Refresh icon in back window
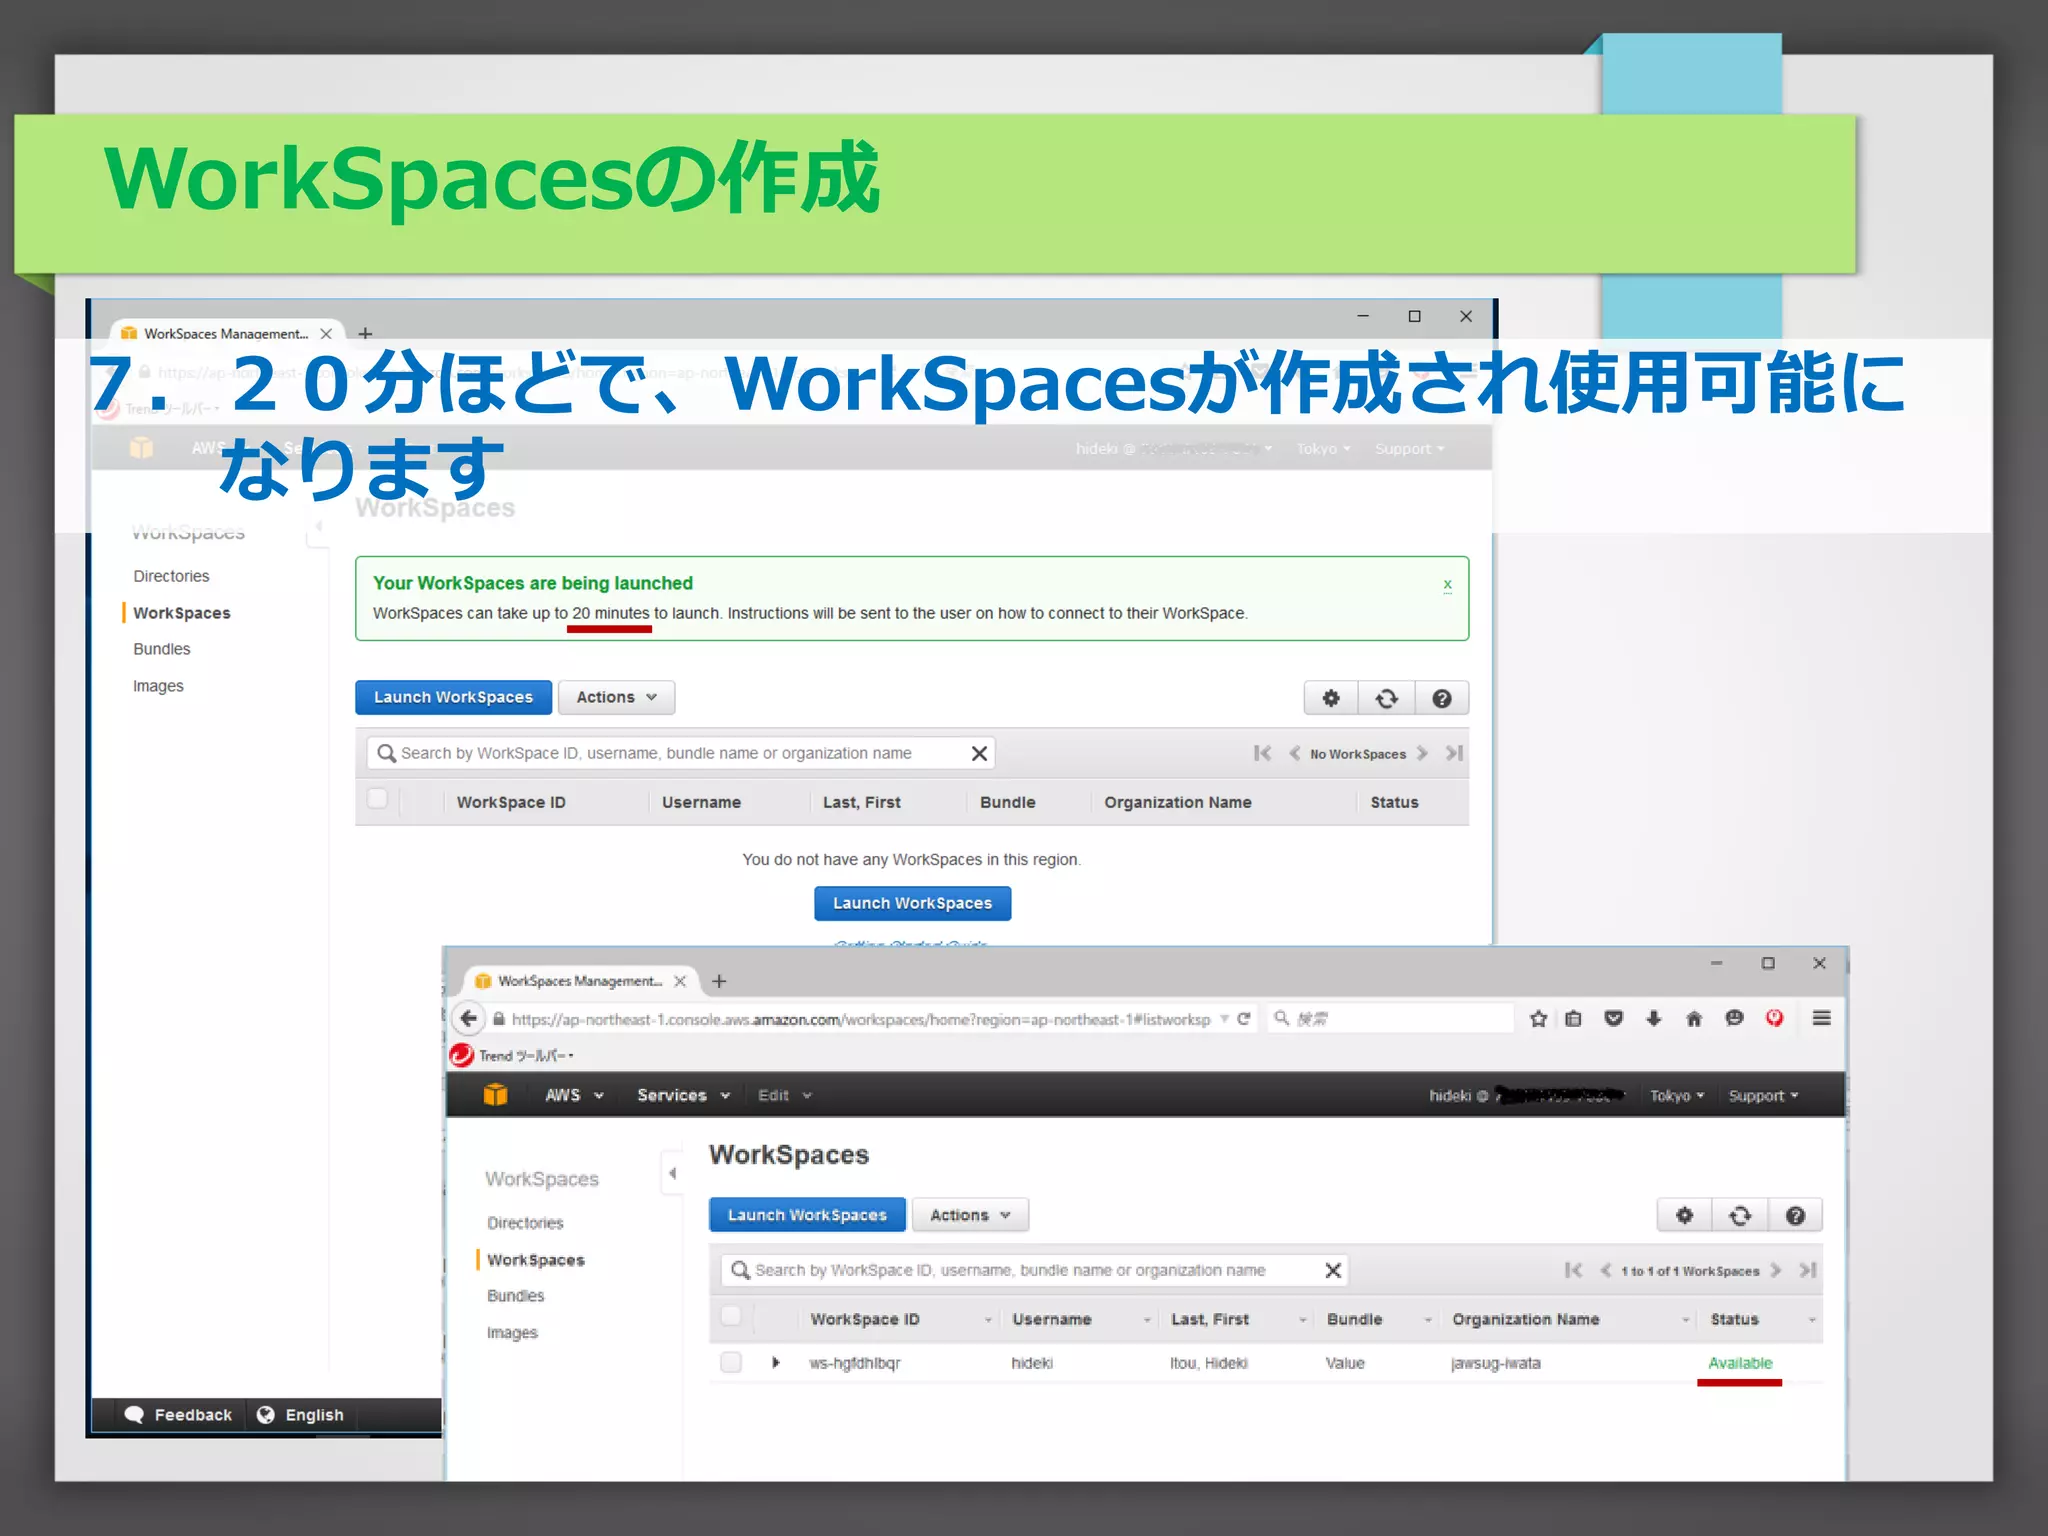This screenshot has width=2048, height=1536. click(x=1386, y=698)
